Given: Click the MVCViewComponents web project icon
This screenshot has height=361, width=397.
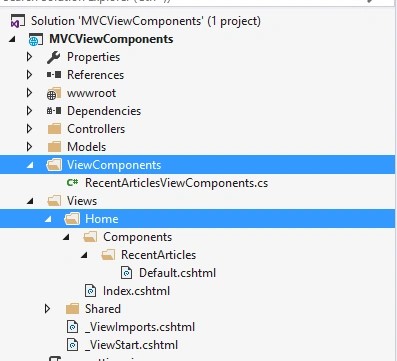Looking at the screenshot, I should coord(36,39).
